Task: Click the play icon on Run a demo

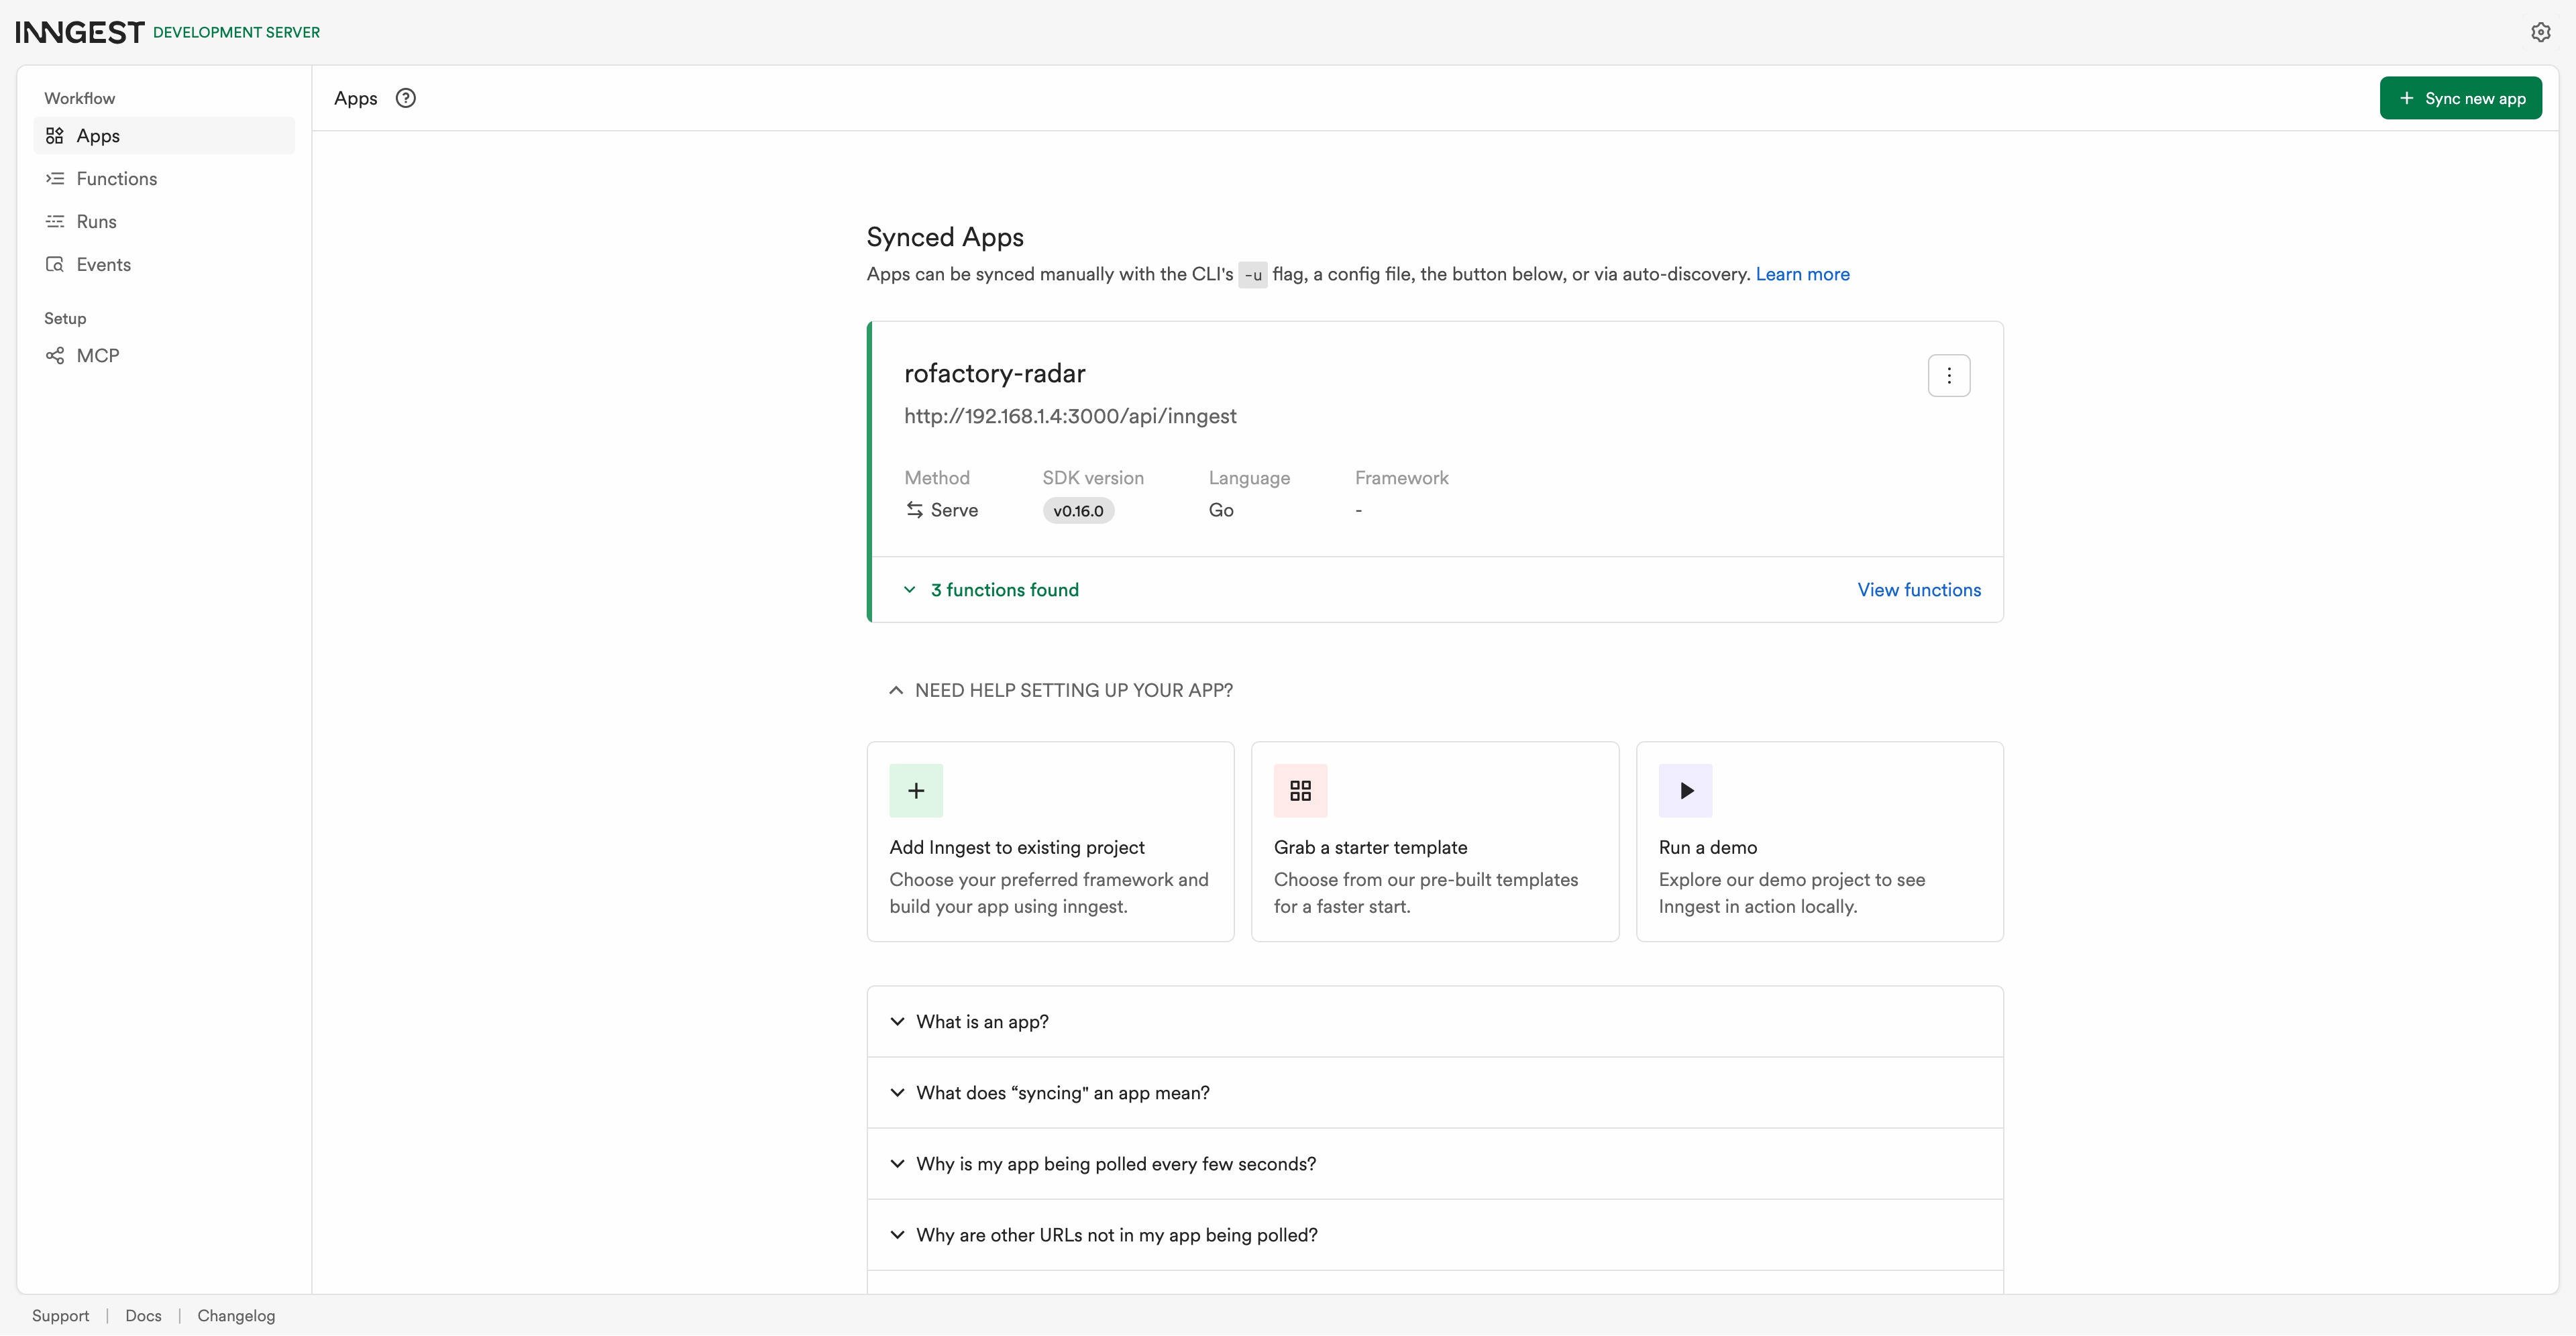Action: (x=1685, y=791)
